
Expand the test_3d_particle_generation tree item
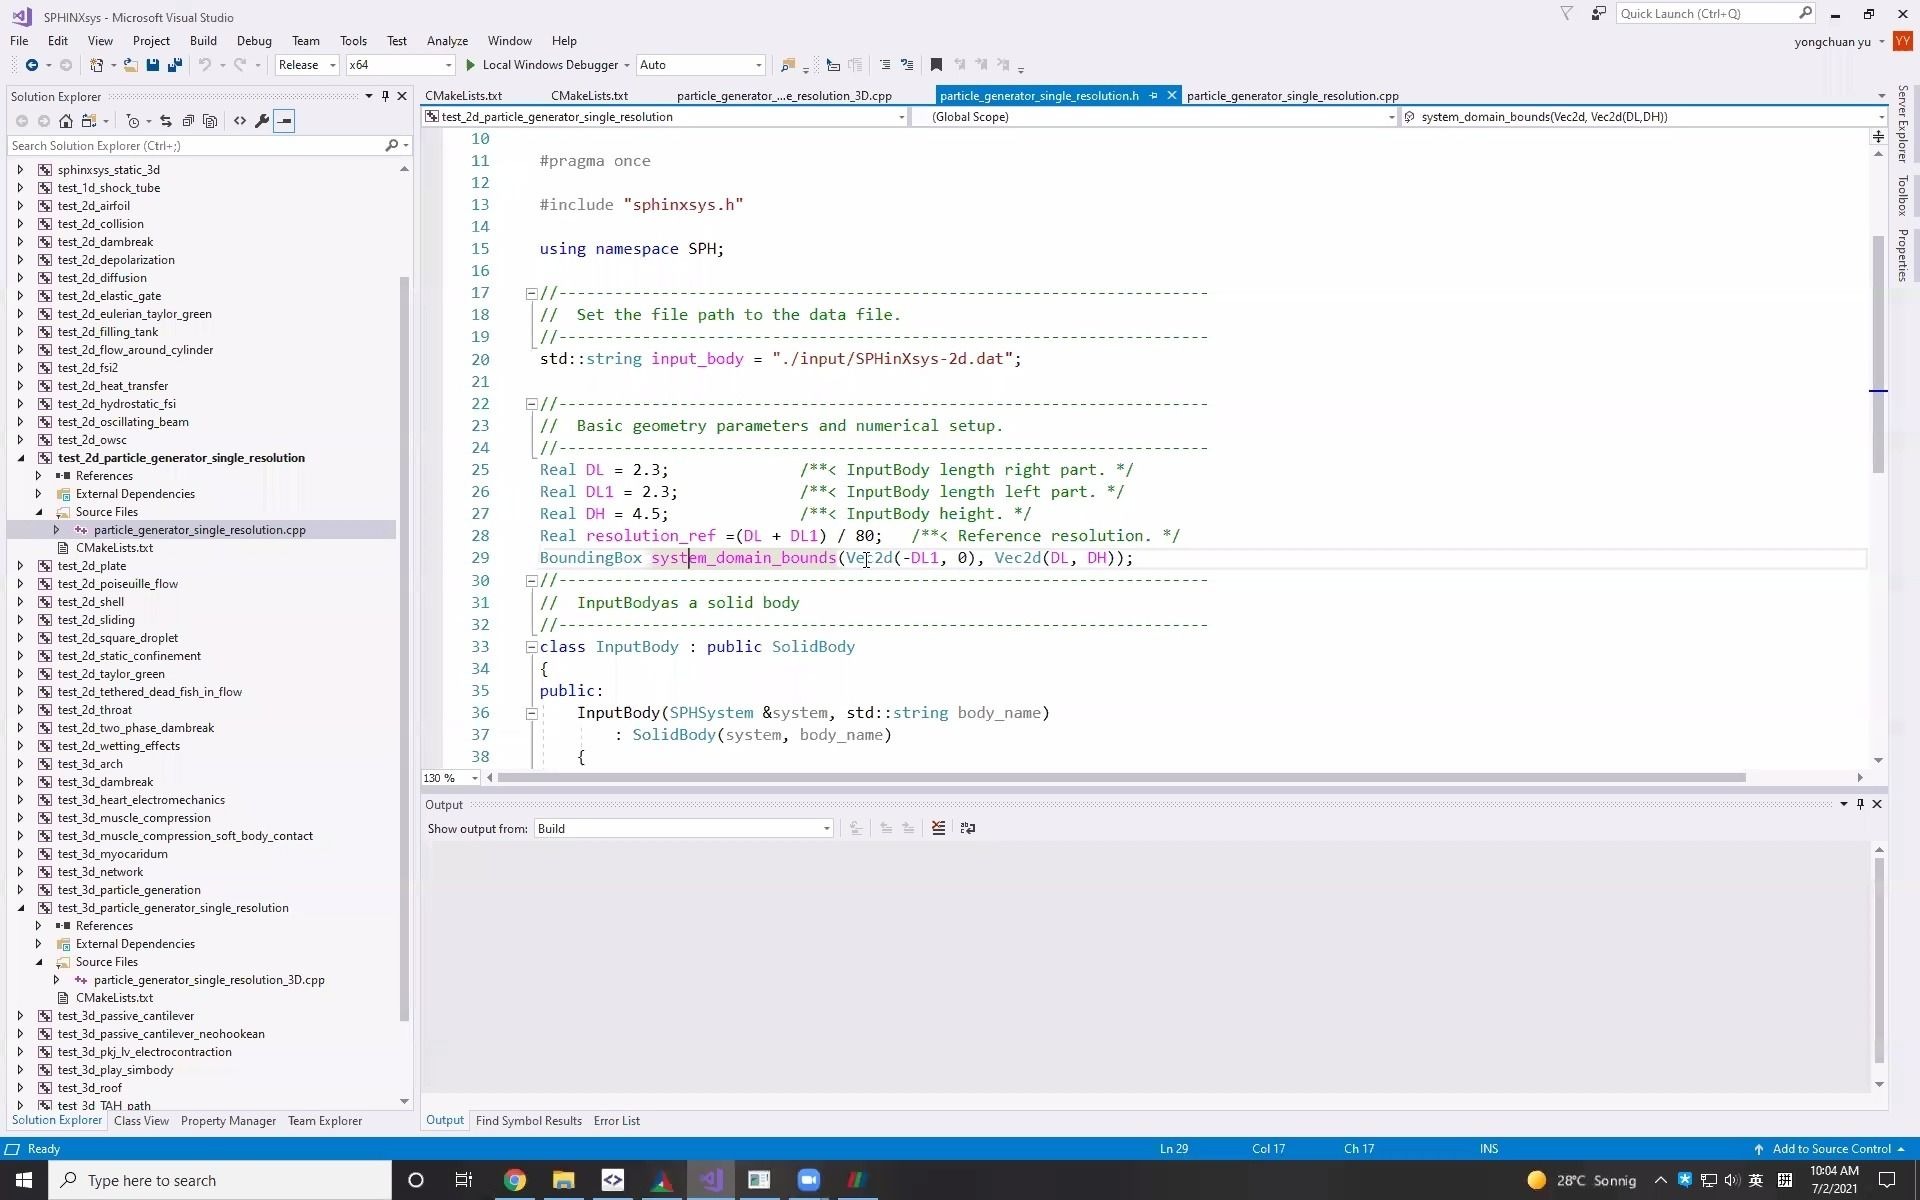[x=19, y=889]
